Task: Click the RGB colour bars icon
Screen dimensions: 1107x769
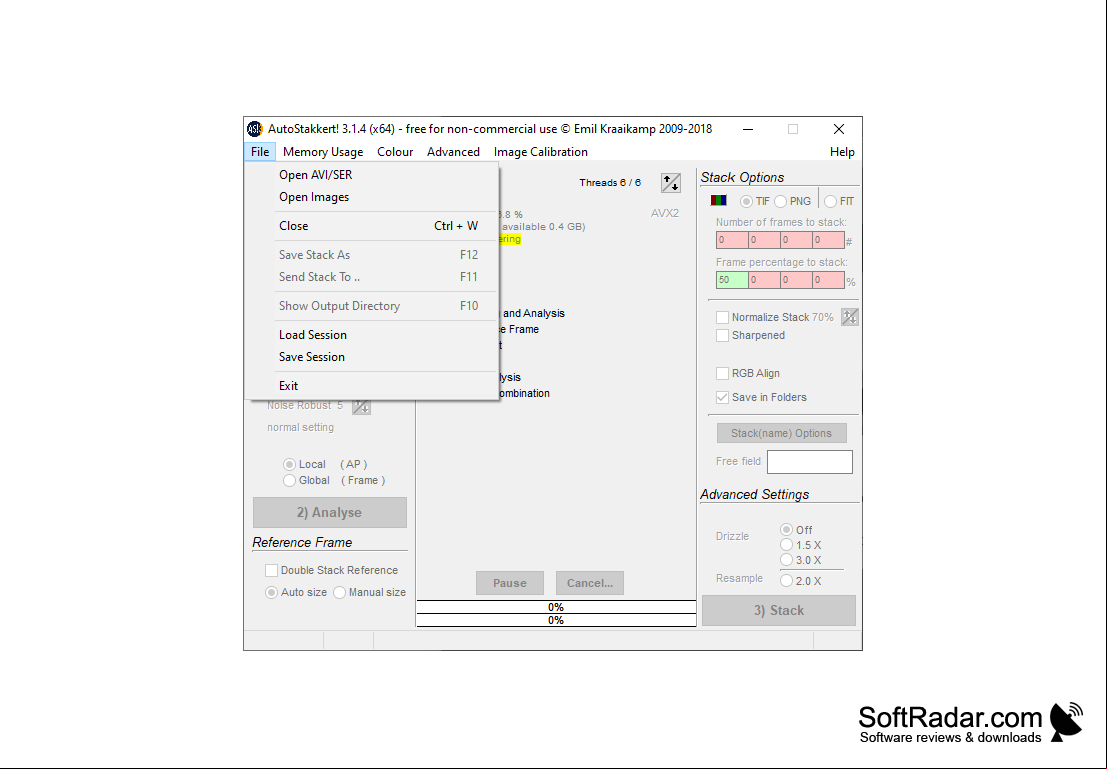Action: [x=719, y=201]
